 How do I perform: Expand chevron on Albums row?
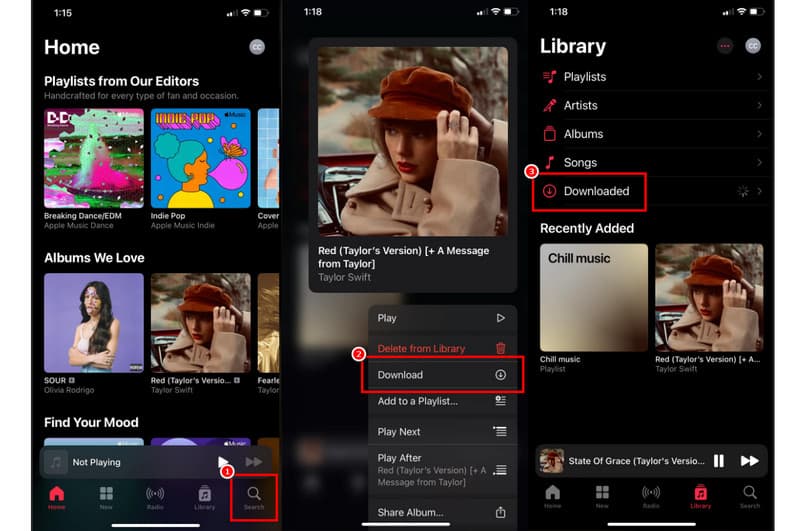(x=760, y=134)
